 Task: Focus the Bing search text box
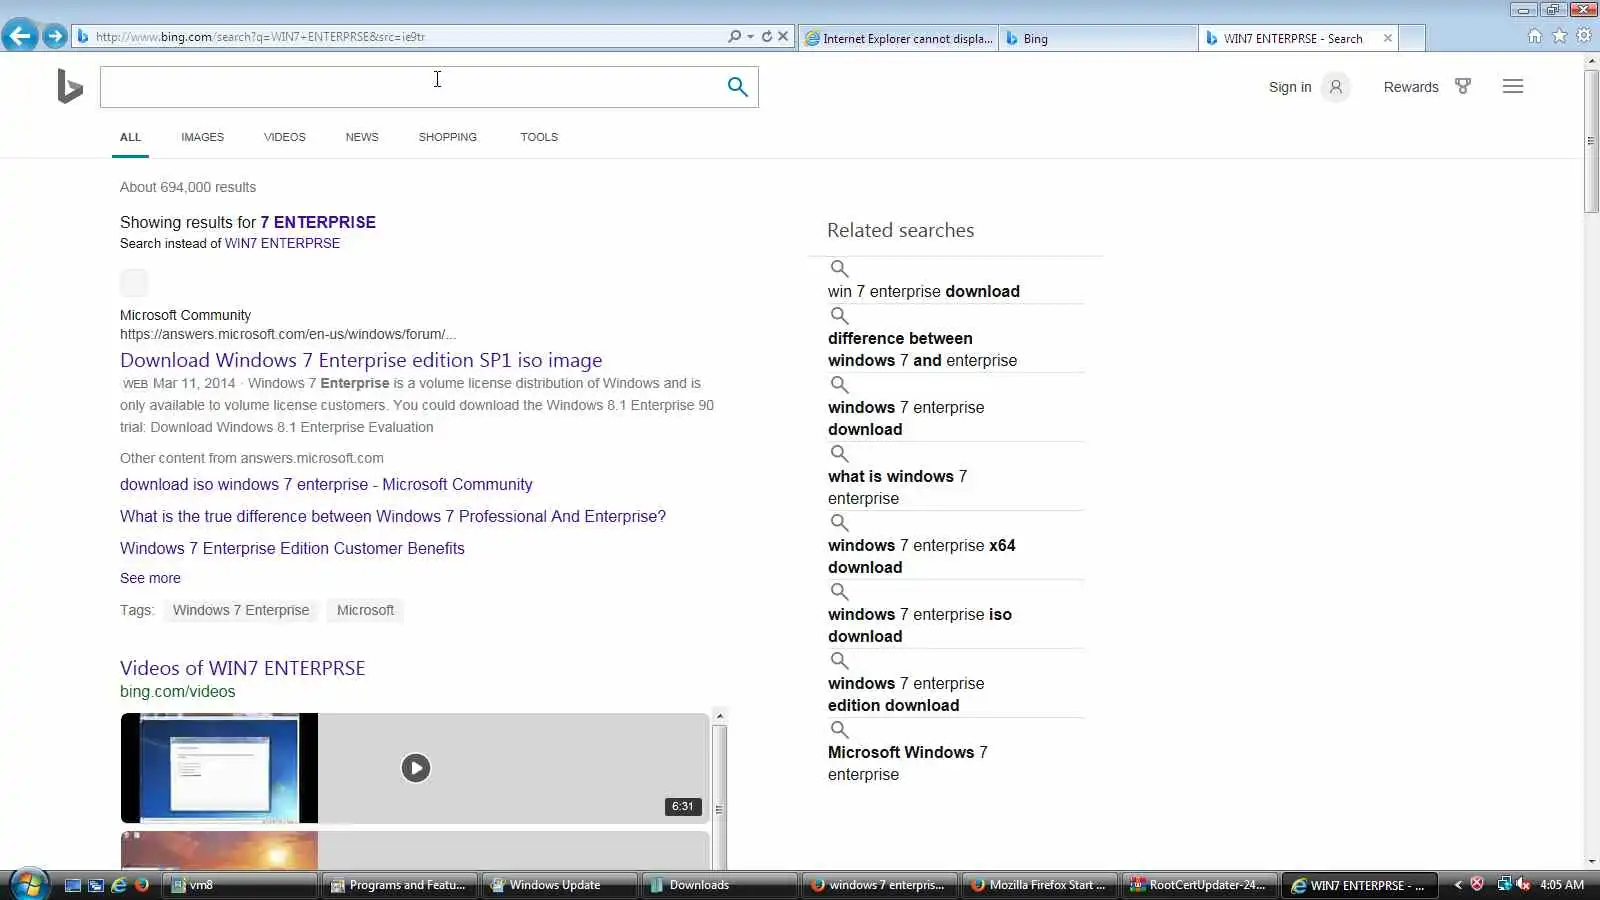tap(410, 87)
